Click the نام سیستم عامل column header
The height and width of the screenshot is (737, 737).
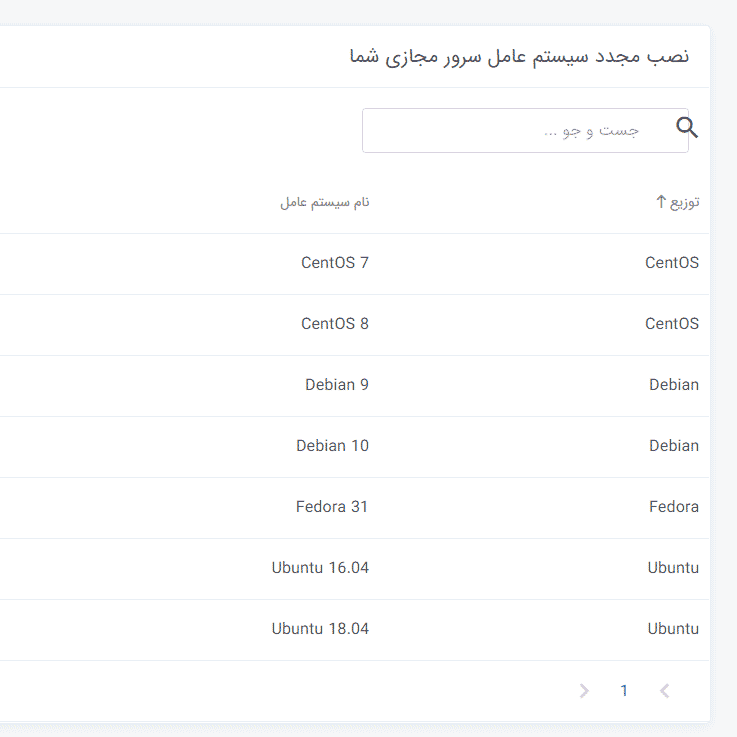[325, 202]
